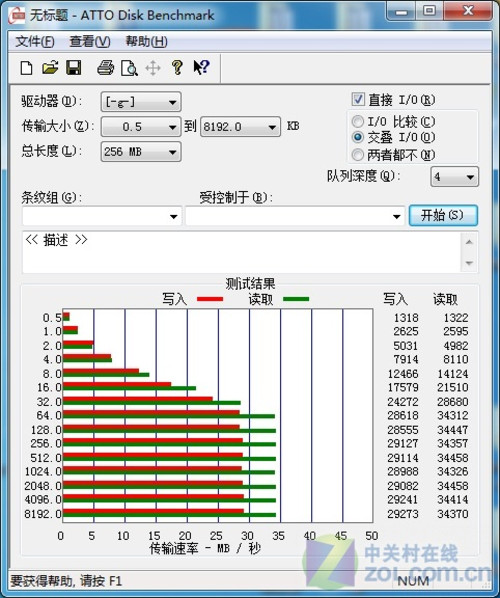The image size is (500, 598).
Task: Print results using the printer icon
Action: 105,68
